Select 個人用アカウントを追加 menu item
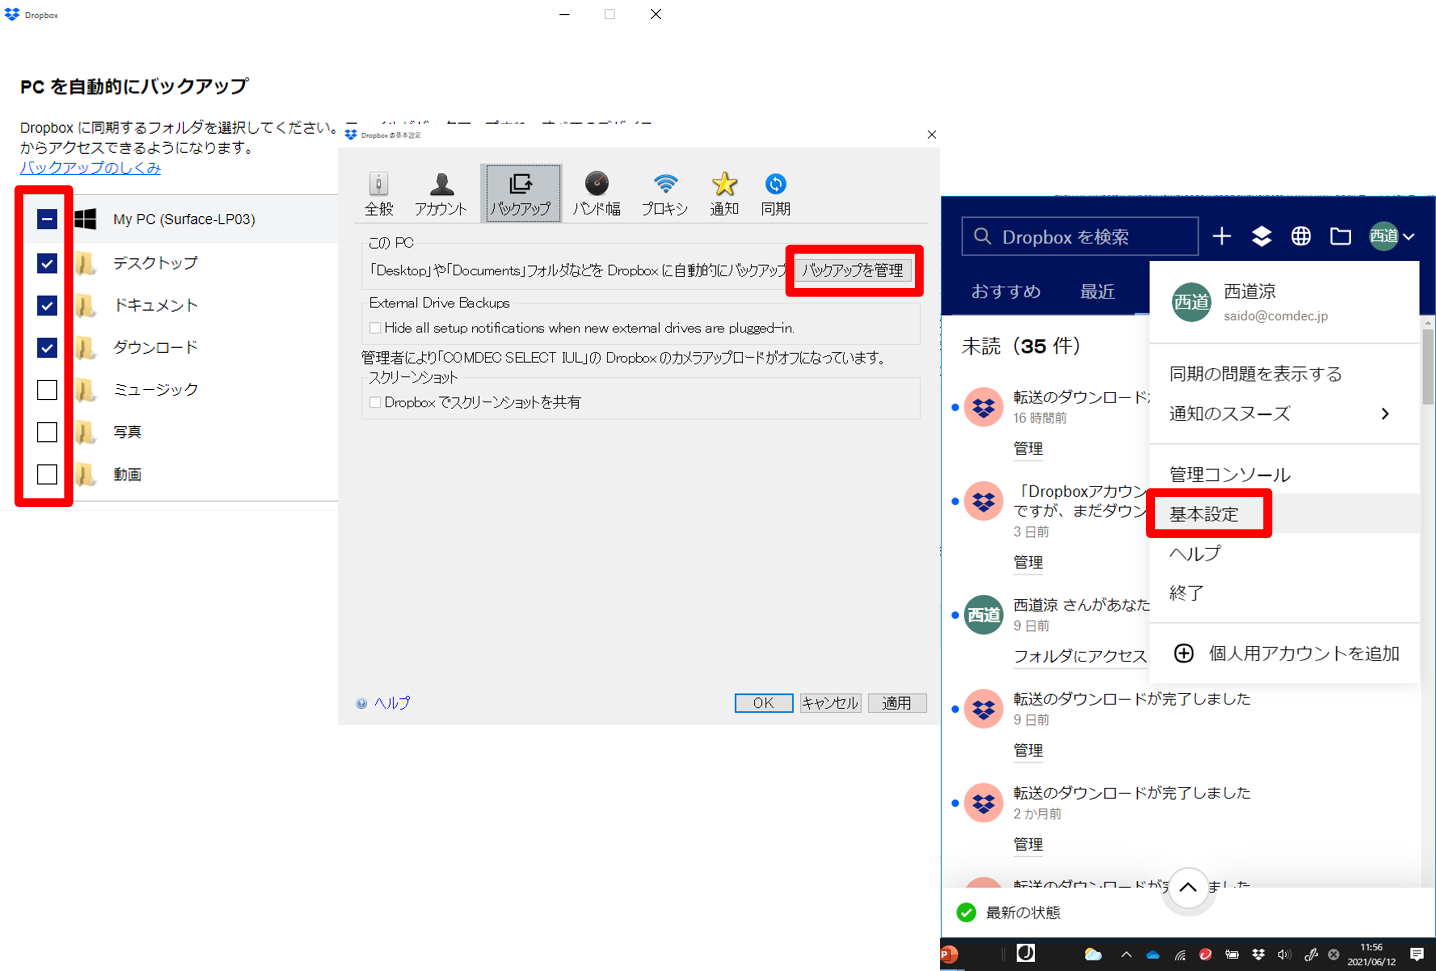Viewport: 1436px width, 971px height. (x=1285, y=653)
